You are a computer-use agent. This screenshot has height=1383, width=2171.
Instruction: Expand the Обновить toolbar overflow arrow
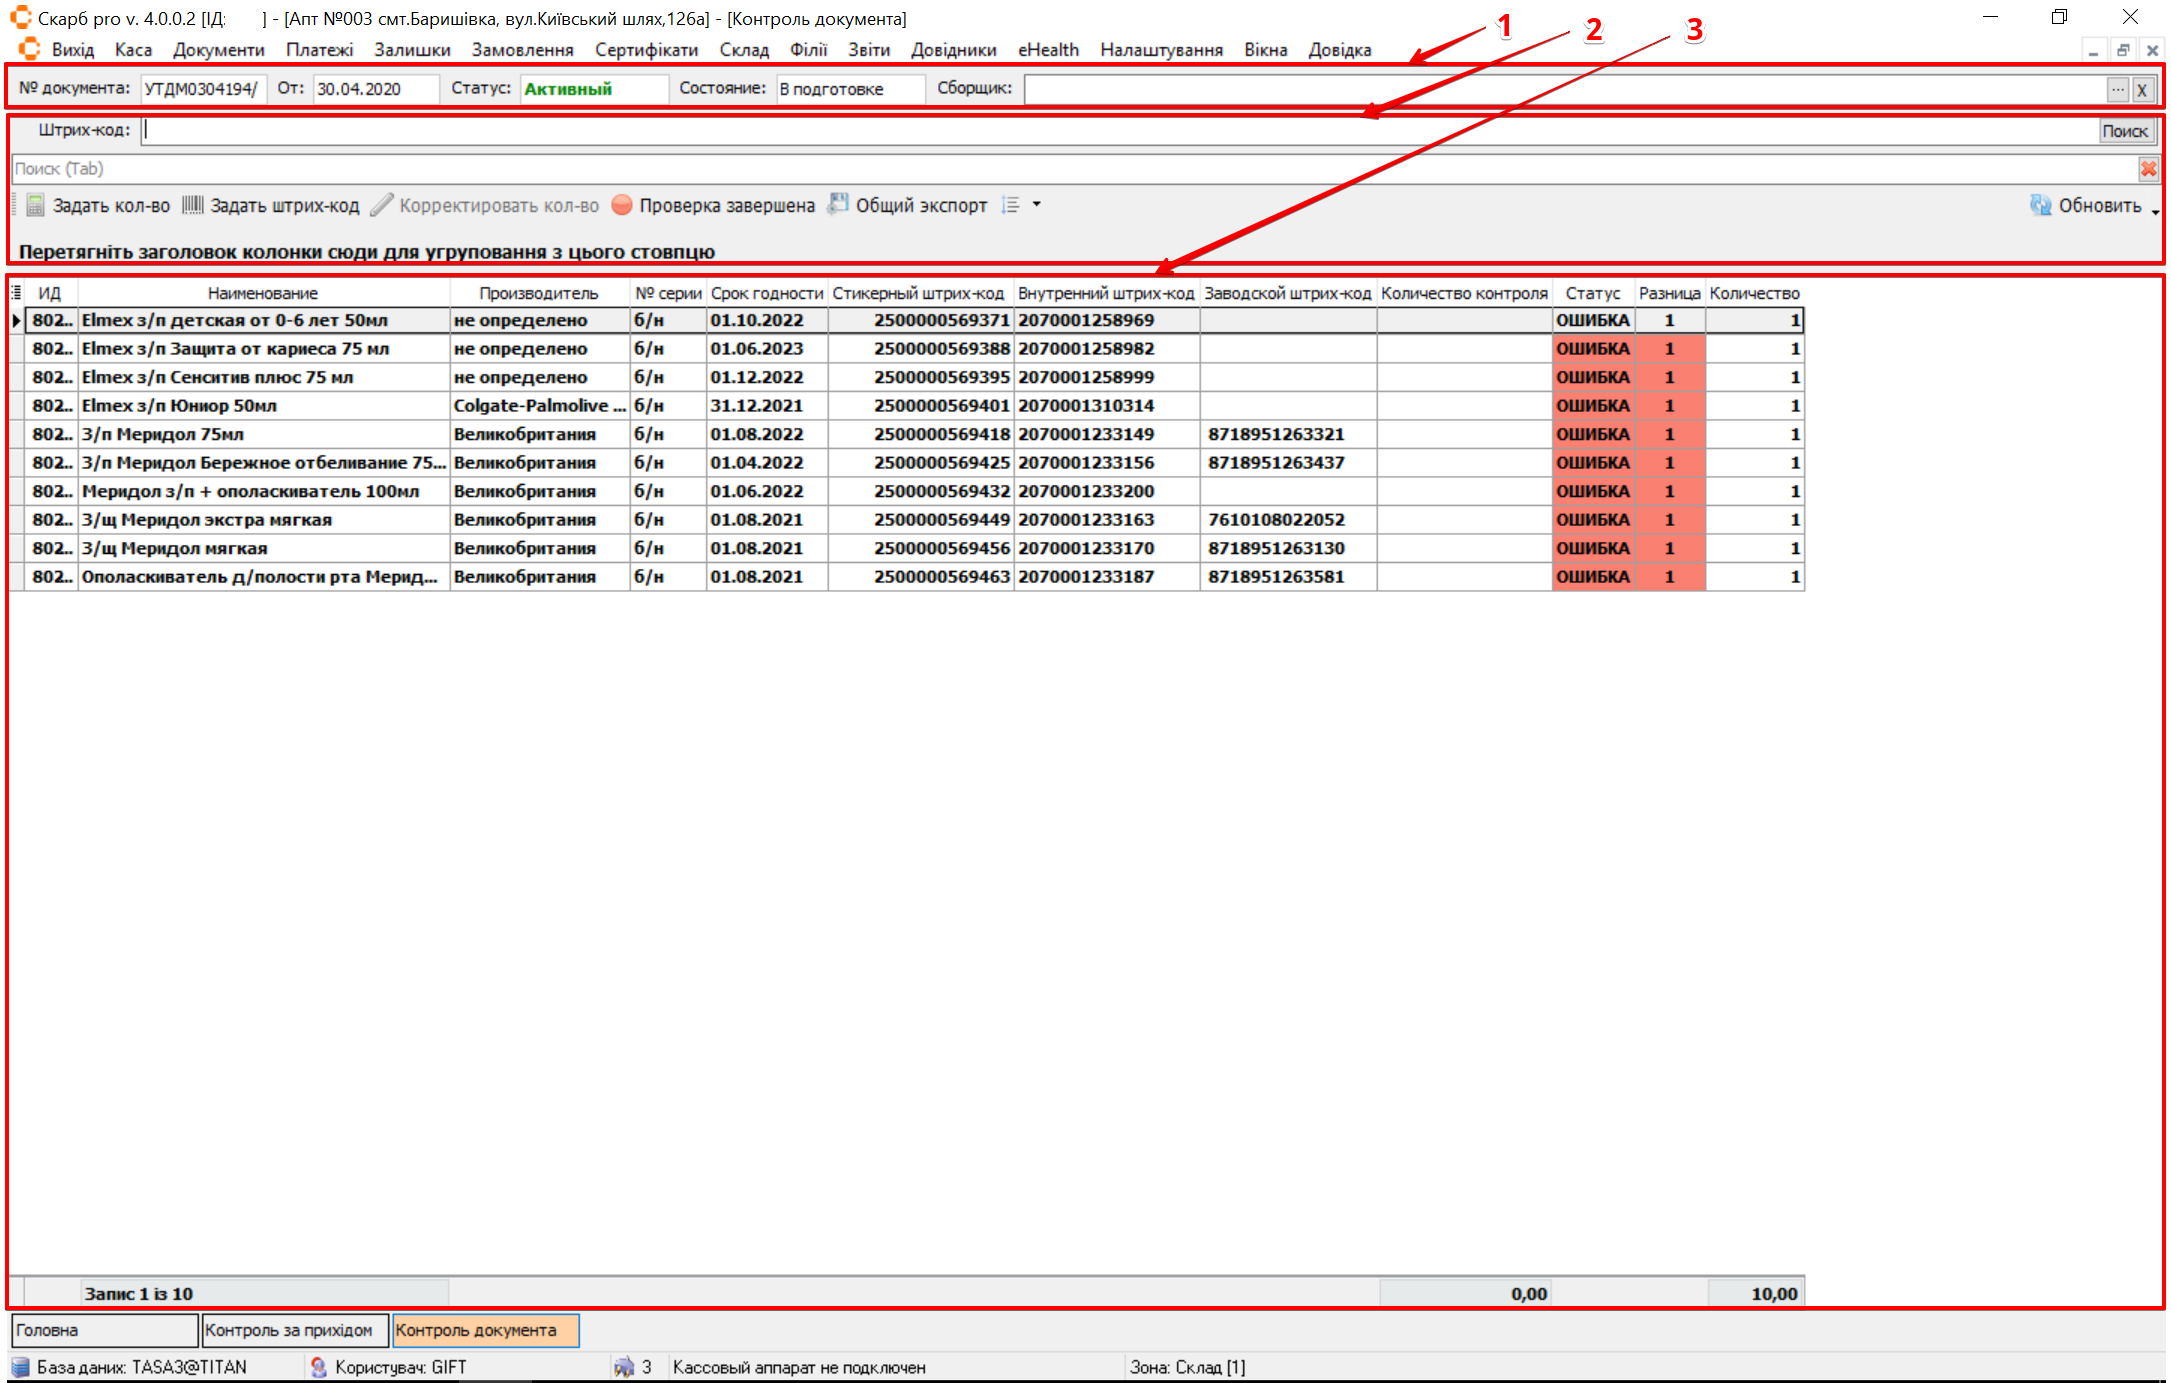2155,211
